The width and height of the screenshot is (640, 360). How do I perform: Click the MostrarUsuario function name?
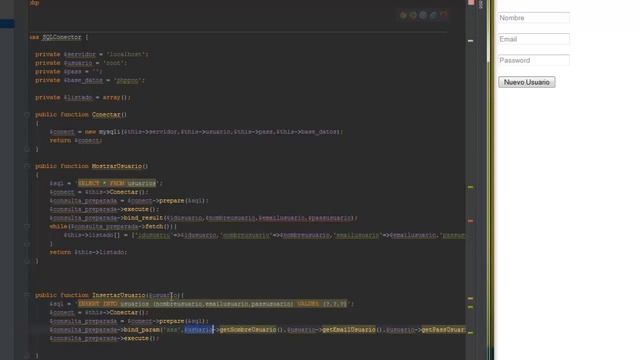(x=117, y=166)
